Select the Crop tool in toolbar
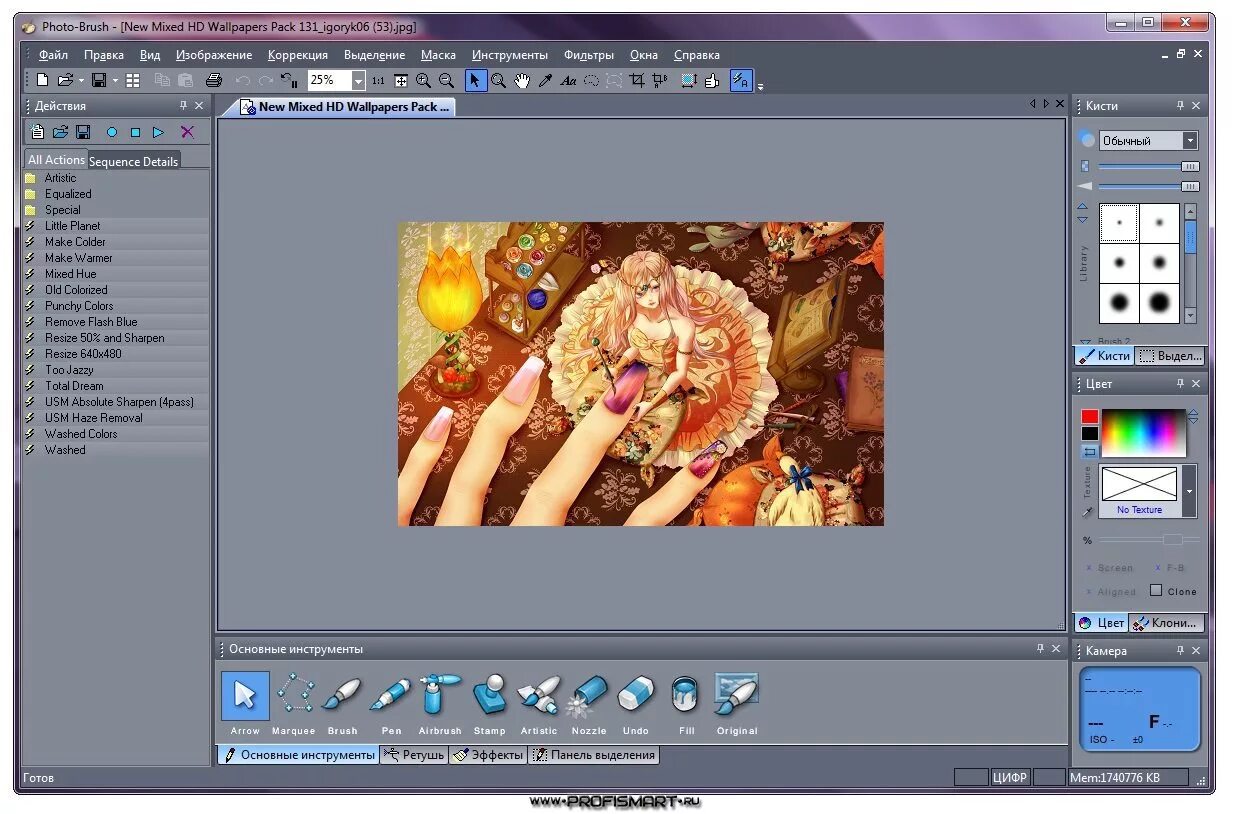This screenshot has height=814, width=1233. click(637, 80)
